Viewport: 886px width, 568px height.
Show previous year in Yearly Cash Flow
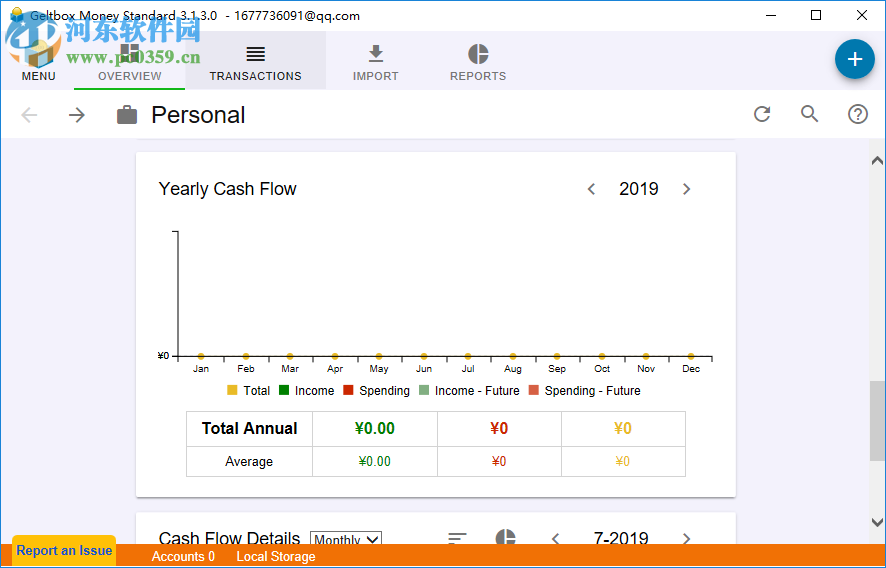point(592,189)
